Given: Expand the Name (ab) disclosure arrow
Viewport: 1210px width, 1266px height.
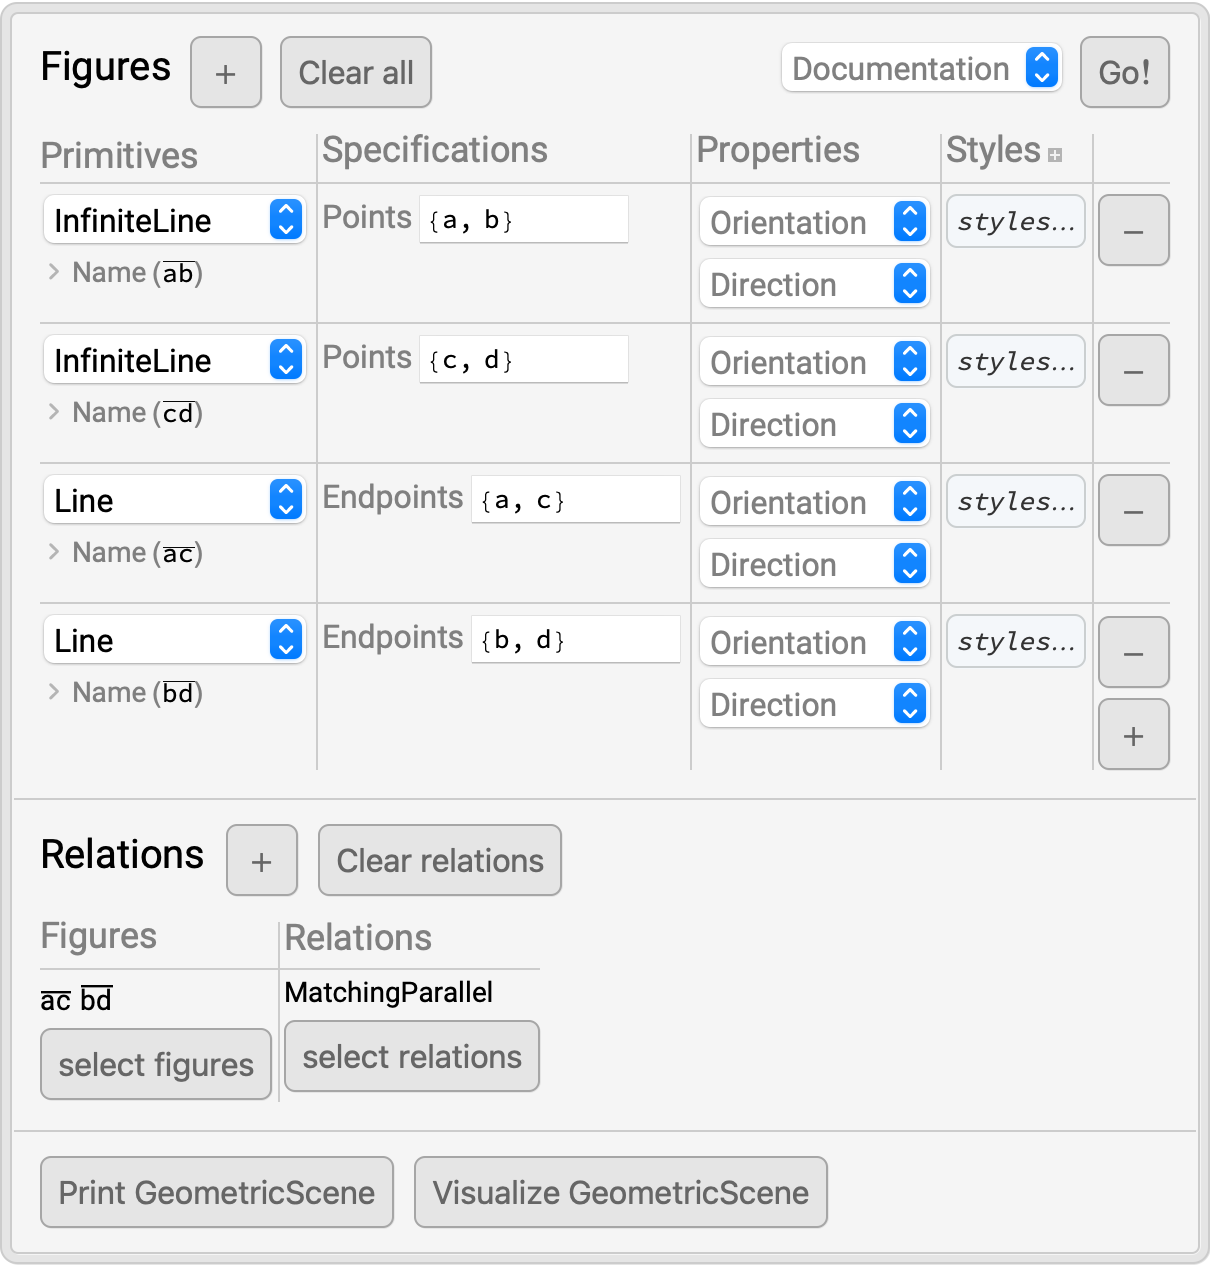Looking at the screenshot, I should [x=54, y=272].
